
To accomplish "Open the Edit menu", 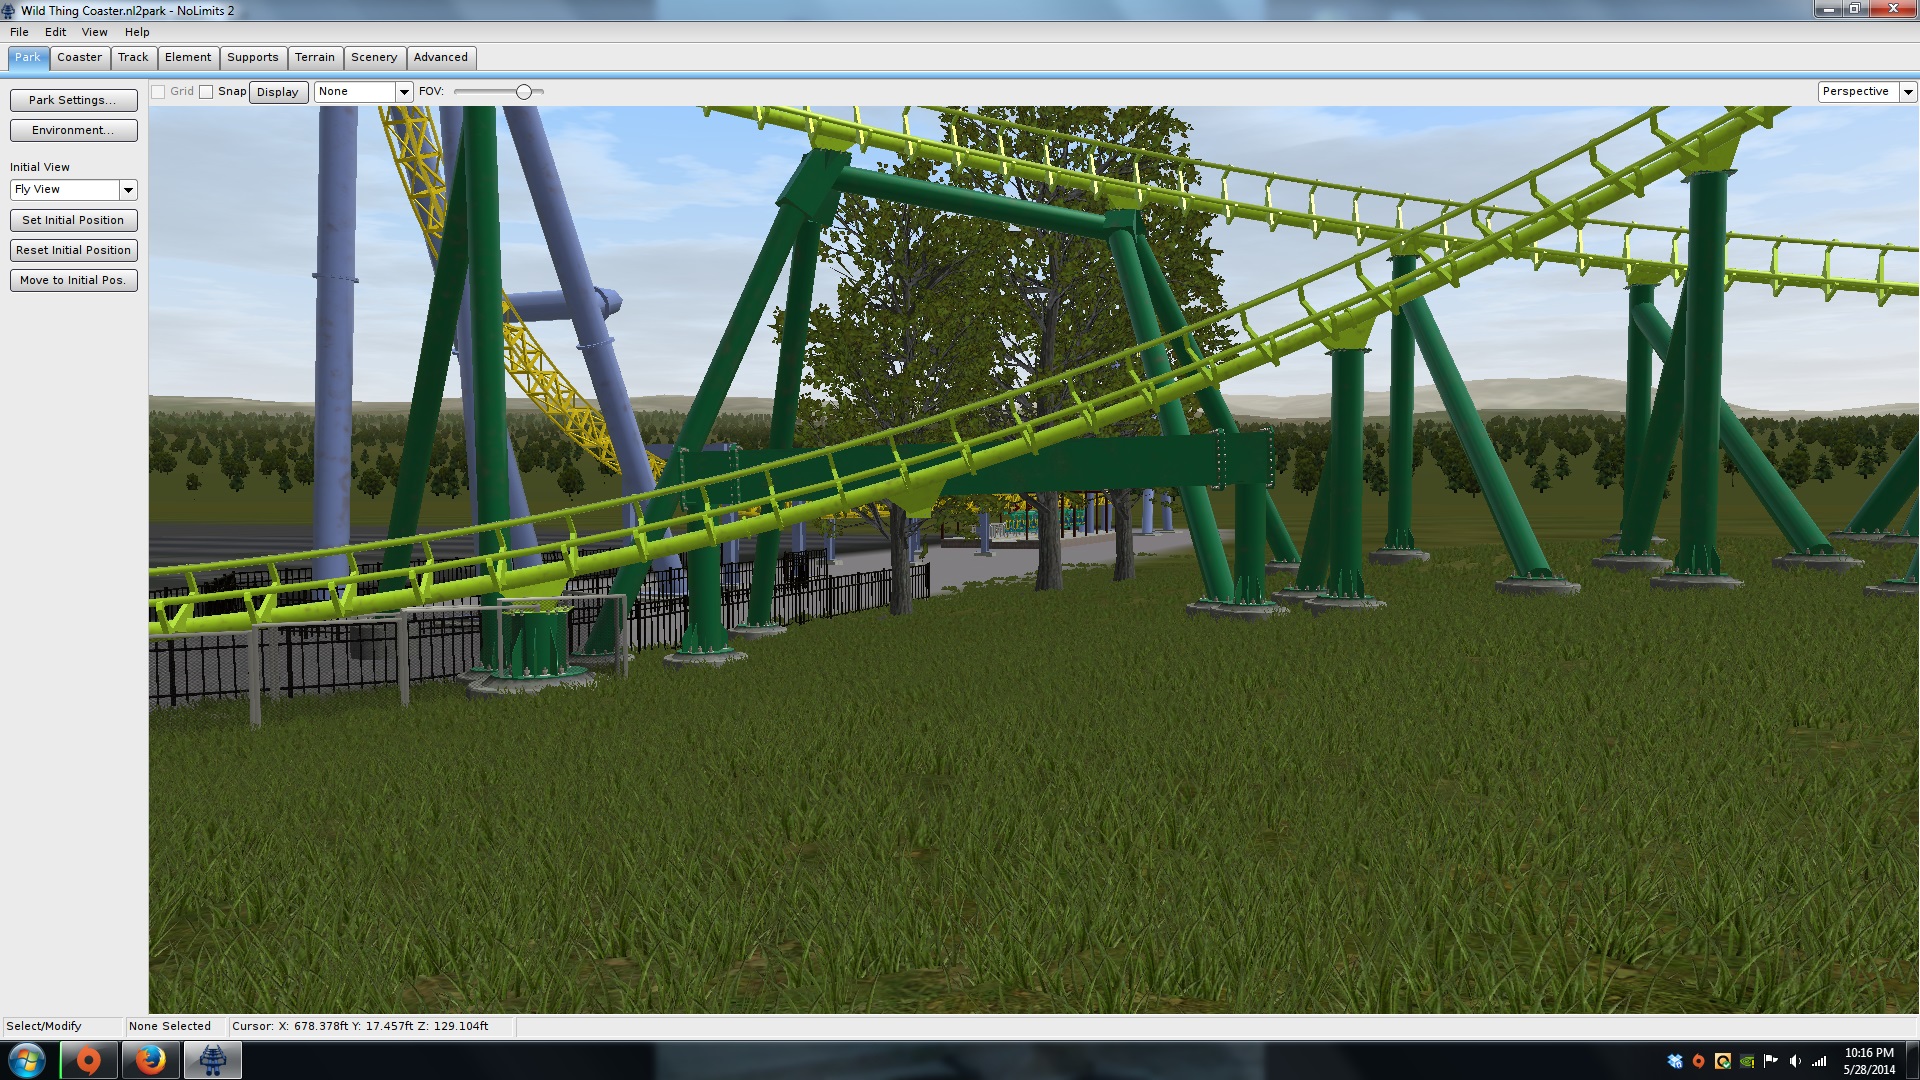I will coord(55,32).
